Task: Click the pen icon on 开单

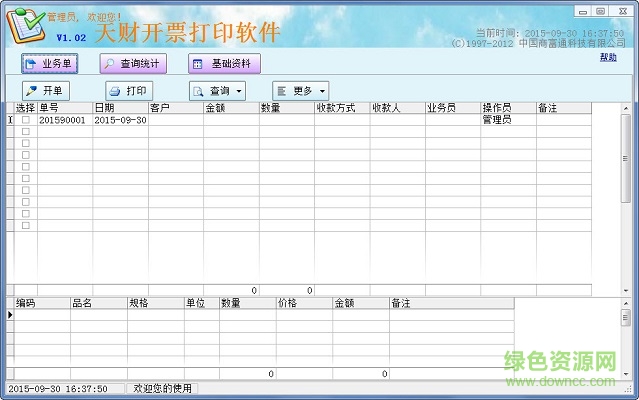Action: tap(31, 90)
